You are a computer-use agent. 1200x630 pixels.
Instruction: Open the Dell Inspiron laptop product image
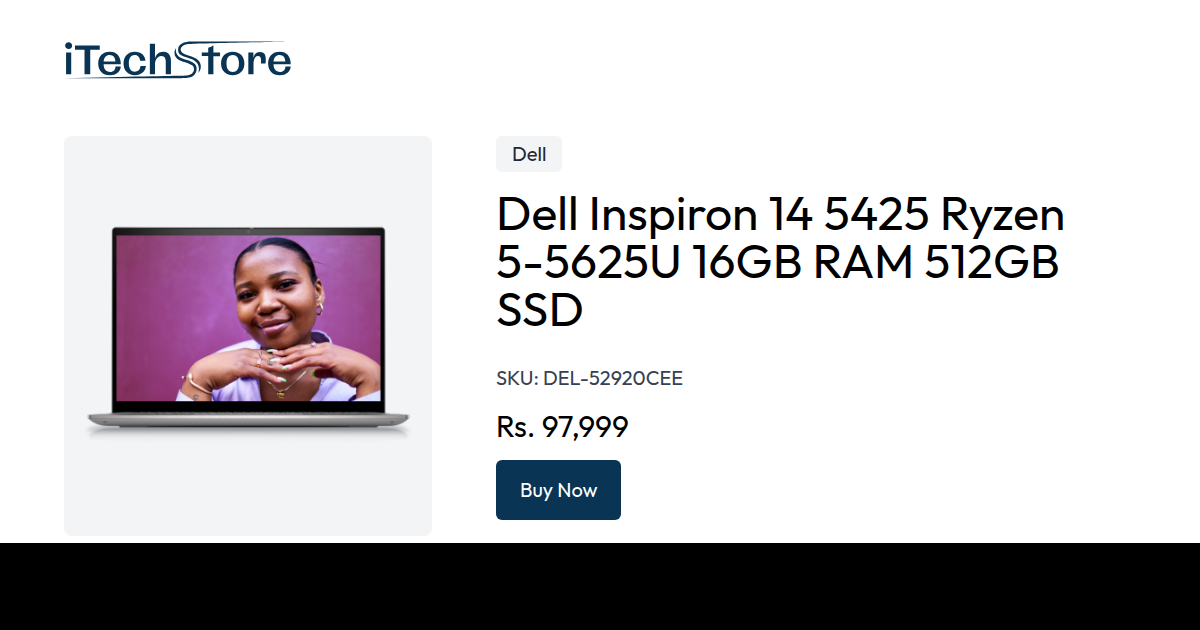[x=248, y=332]
